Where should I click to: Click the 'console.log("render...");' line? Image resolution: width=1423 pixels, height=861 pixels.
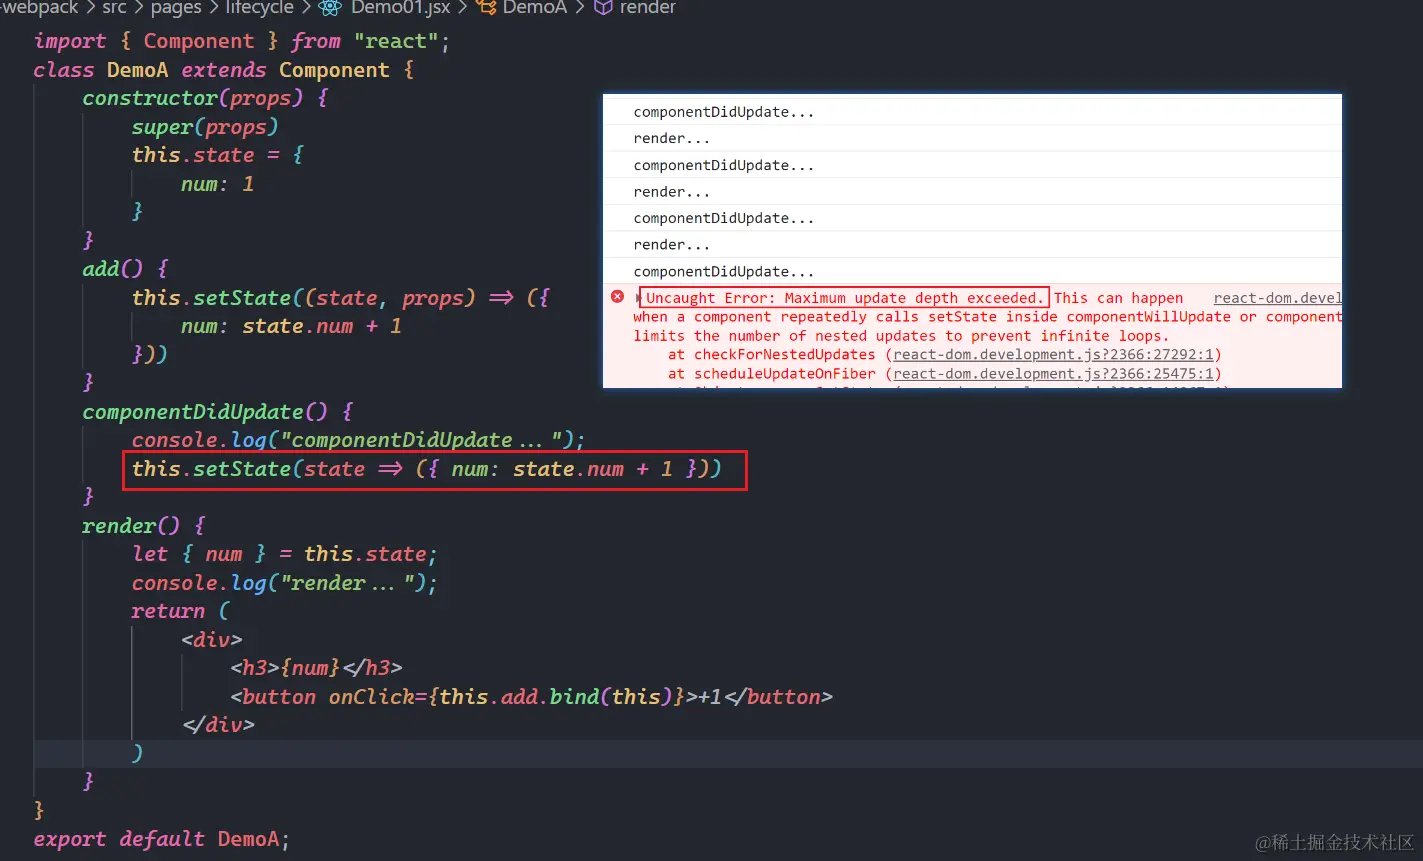pyautogui.click(x=285, y=583)
